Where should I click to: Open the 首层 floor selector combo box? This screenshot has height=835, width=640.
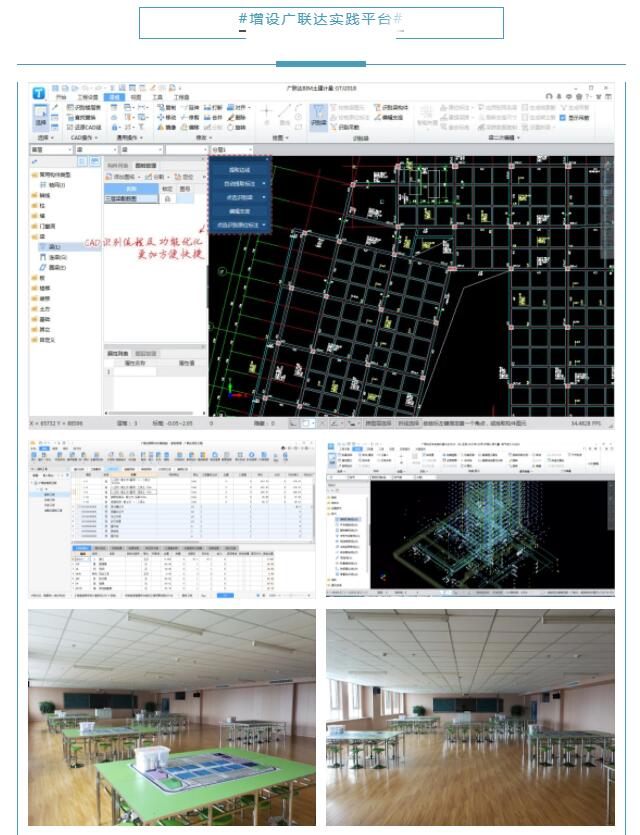[51, 150]
